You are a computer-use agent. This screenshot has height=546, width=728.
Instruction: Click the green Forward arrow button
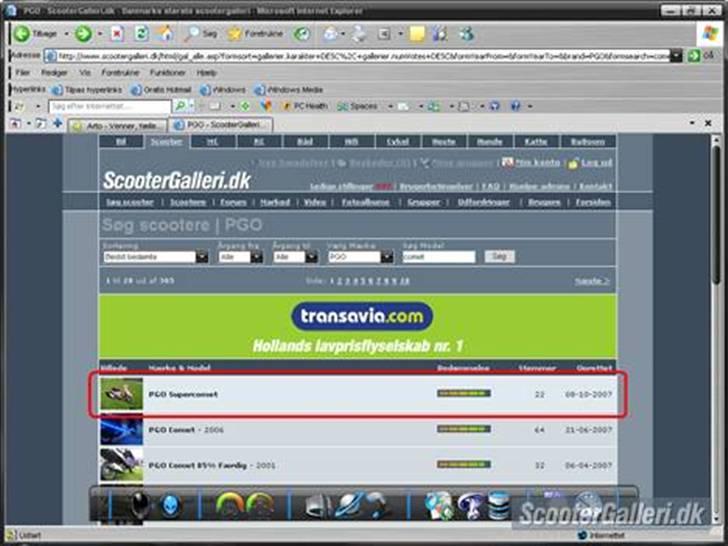tap(83, 34)
